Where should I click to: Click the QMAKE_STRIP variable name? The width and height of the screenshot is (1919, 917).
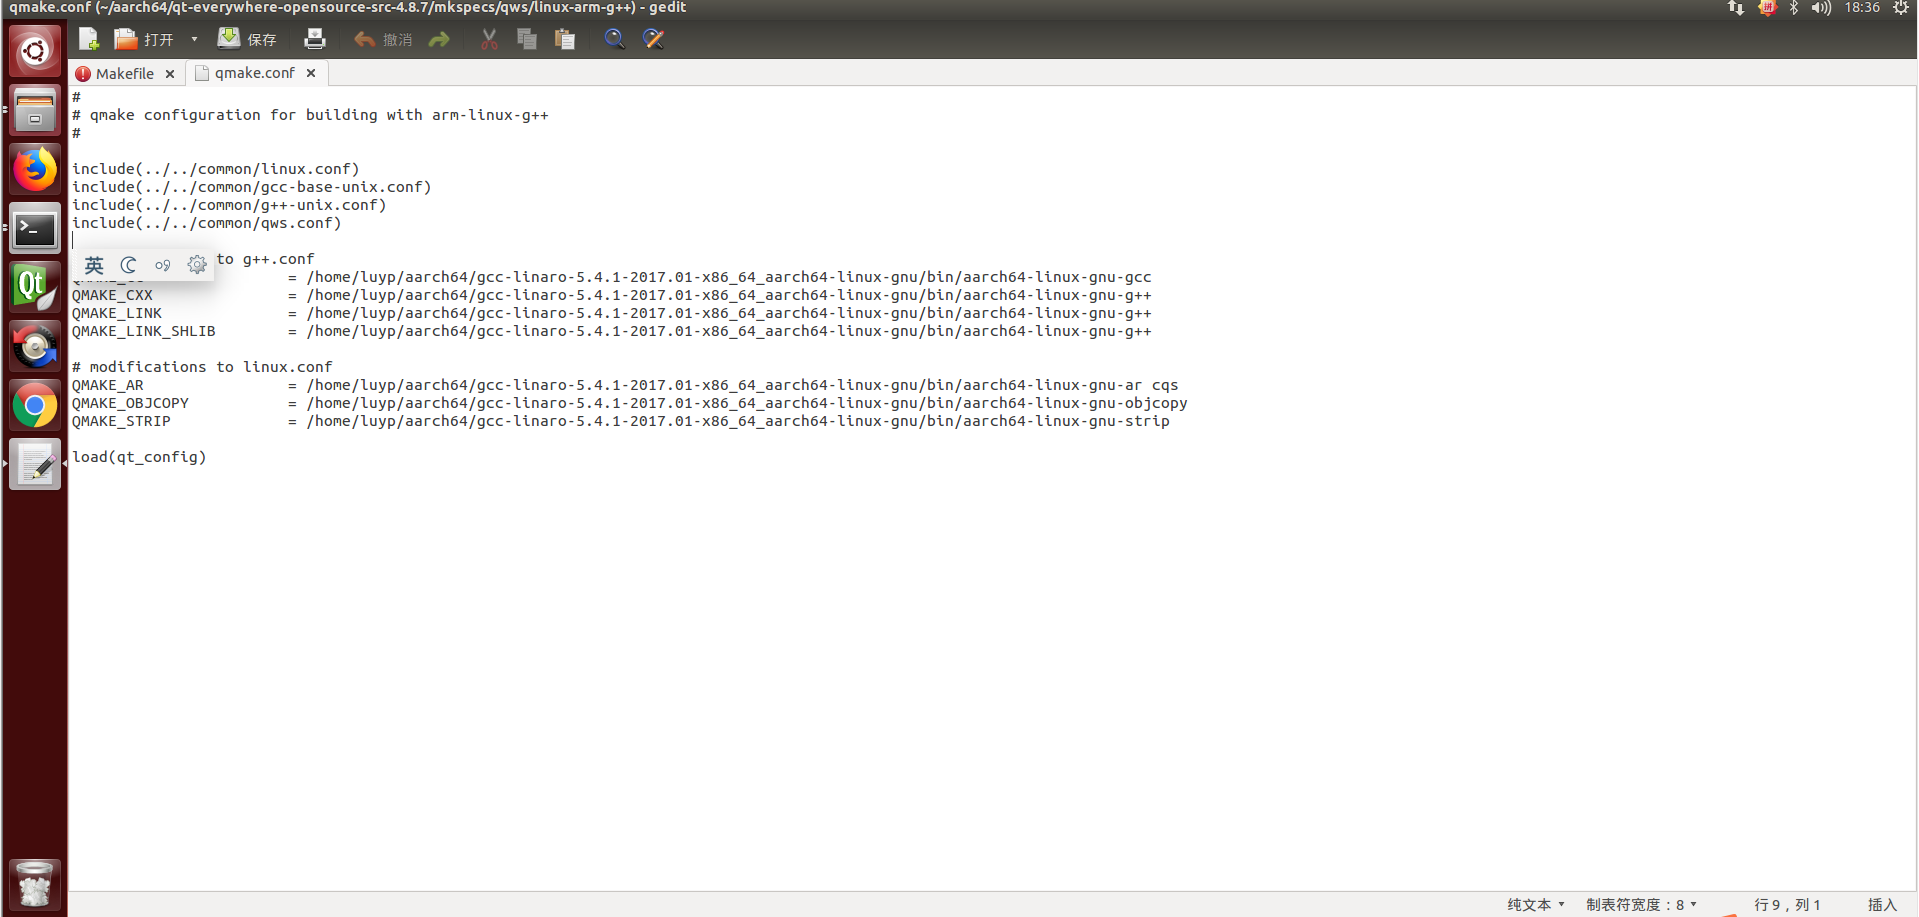121,421
